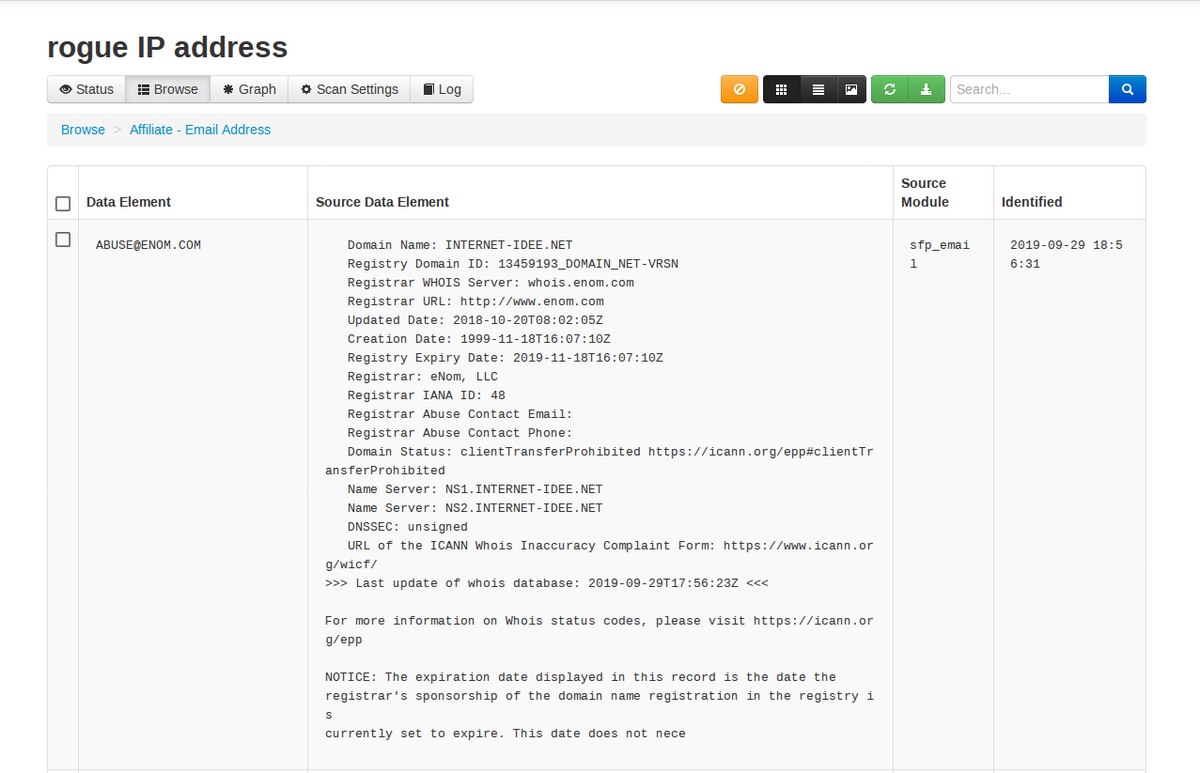
Task: Switch to grid view icon
Action: [x=781, y=89]
